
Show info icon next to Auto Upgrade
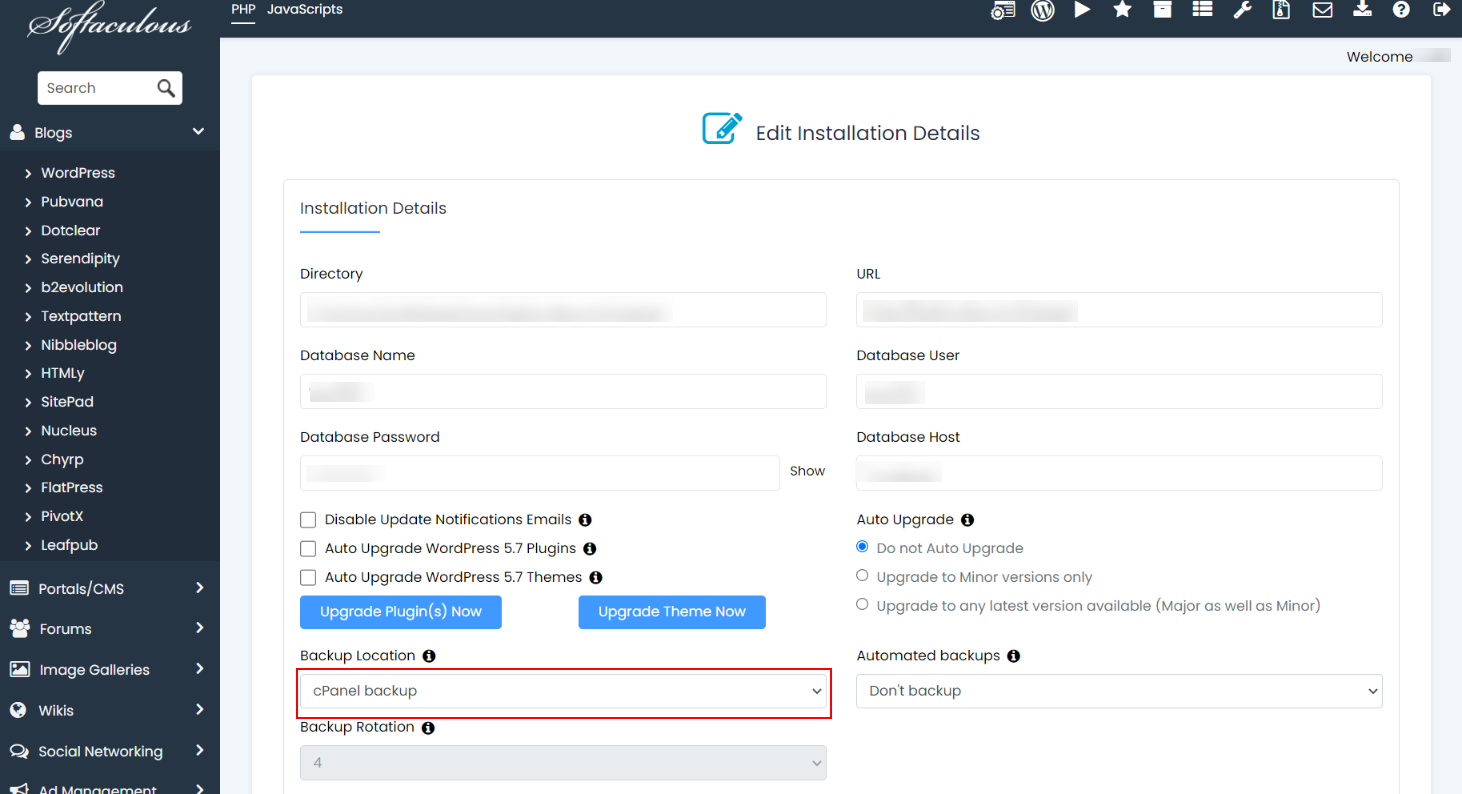point(967,520)
